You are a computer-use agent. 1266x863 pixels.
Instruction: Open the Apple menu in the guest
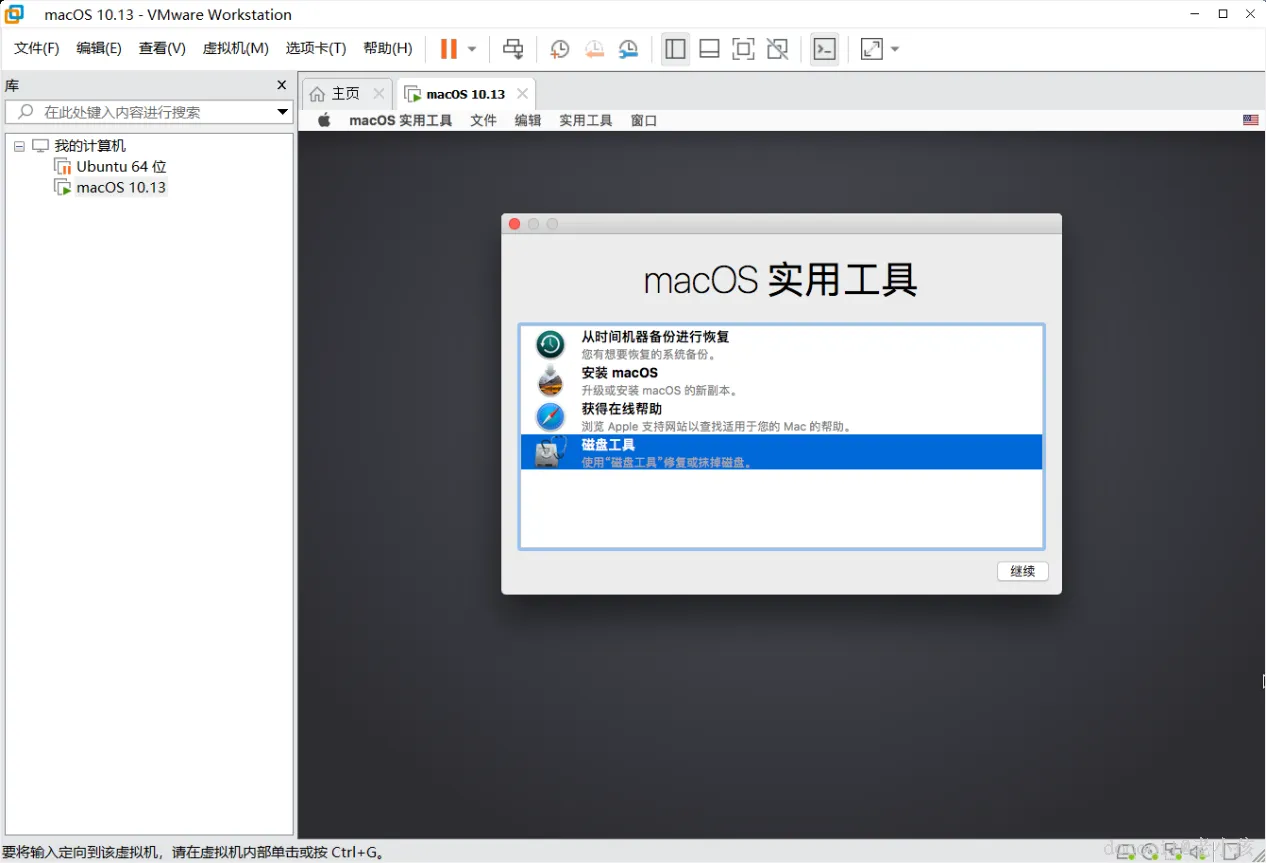click(324, 120)
